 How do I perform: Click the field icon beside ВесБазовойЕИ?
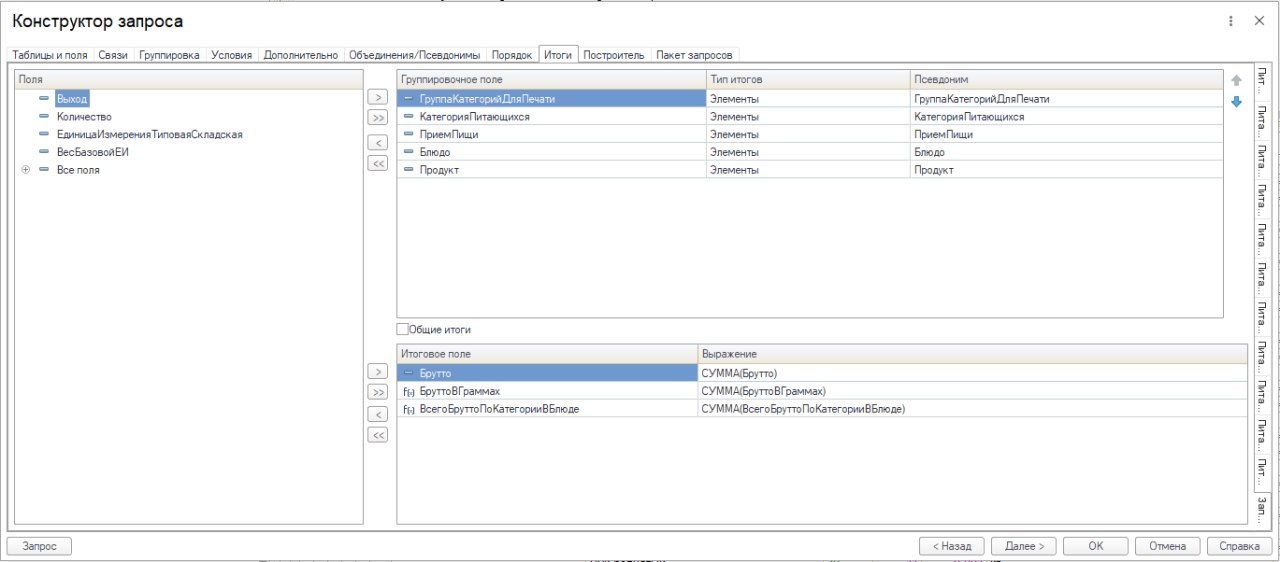[44, 152]
